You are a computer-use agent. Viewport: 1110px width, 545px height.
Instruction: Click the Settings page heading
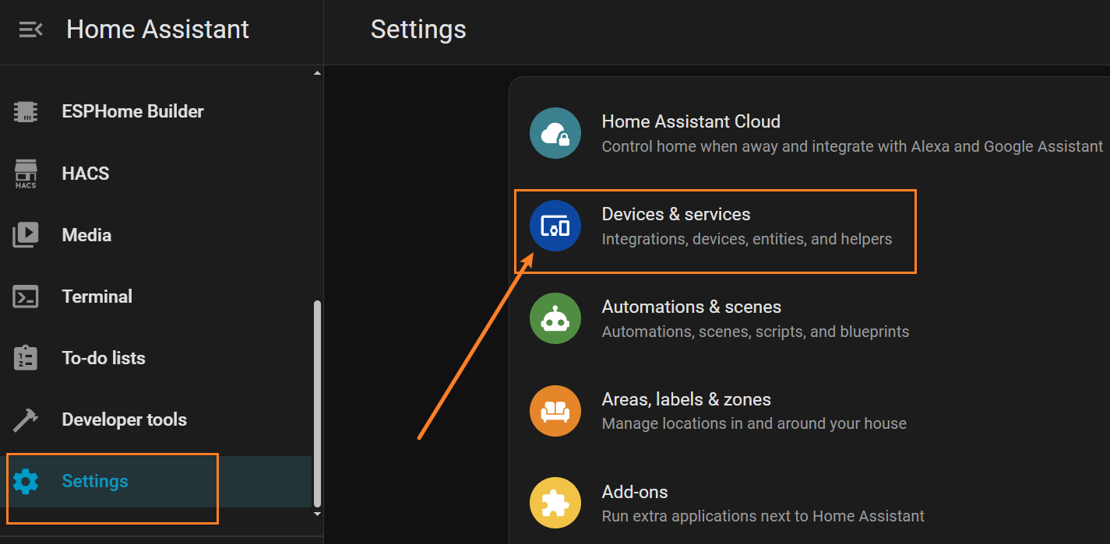418,30
